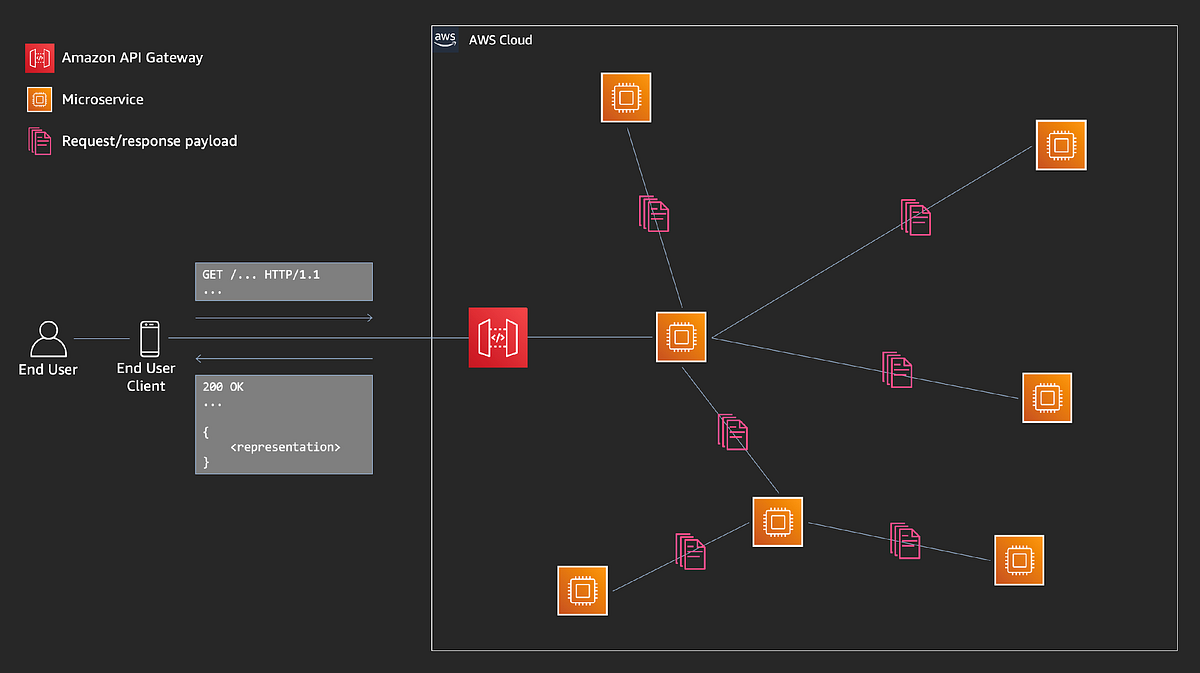Click the Amazon API Gateway legend icon

click(x=39, y=57)
